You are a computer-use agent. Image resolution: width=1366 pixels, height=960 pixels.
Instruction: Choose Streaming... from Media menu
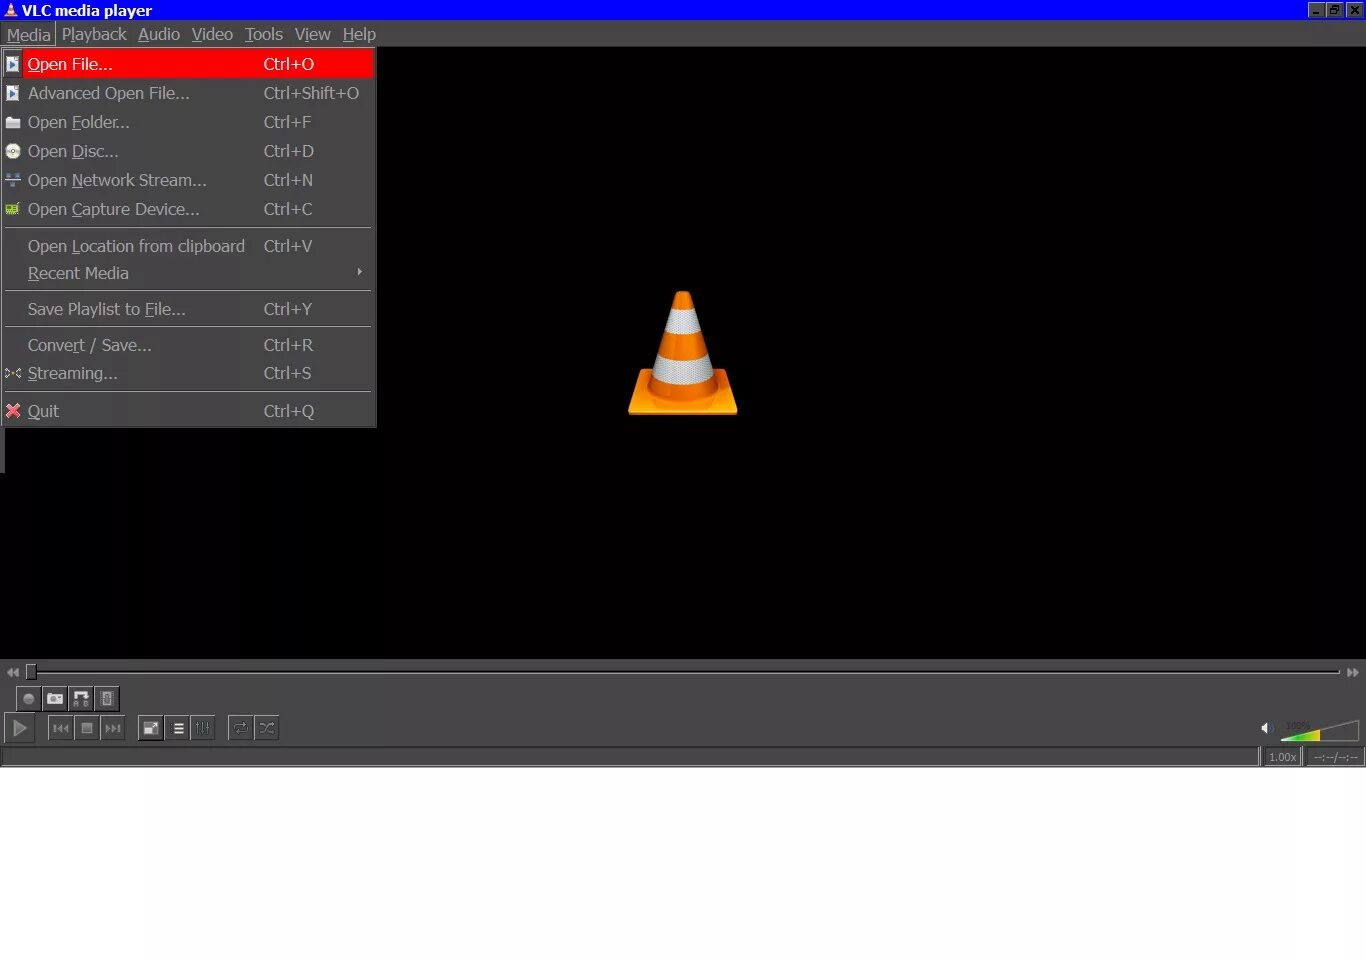[x=188, y=373]
